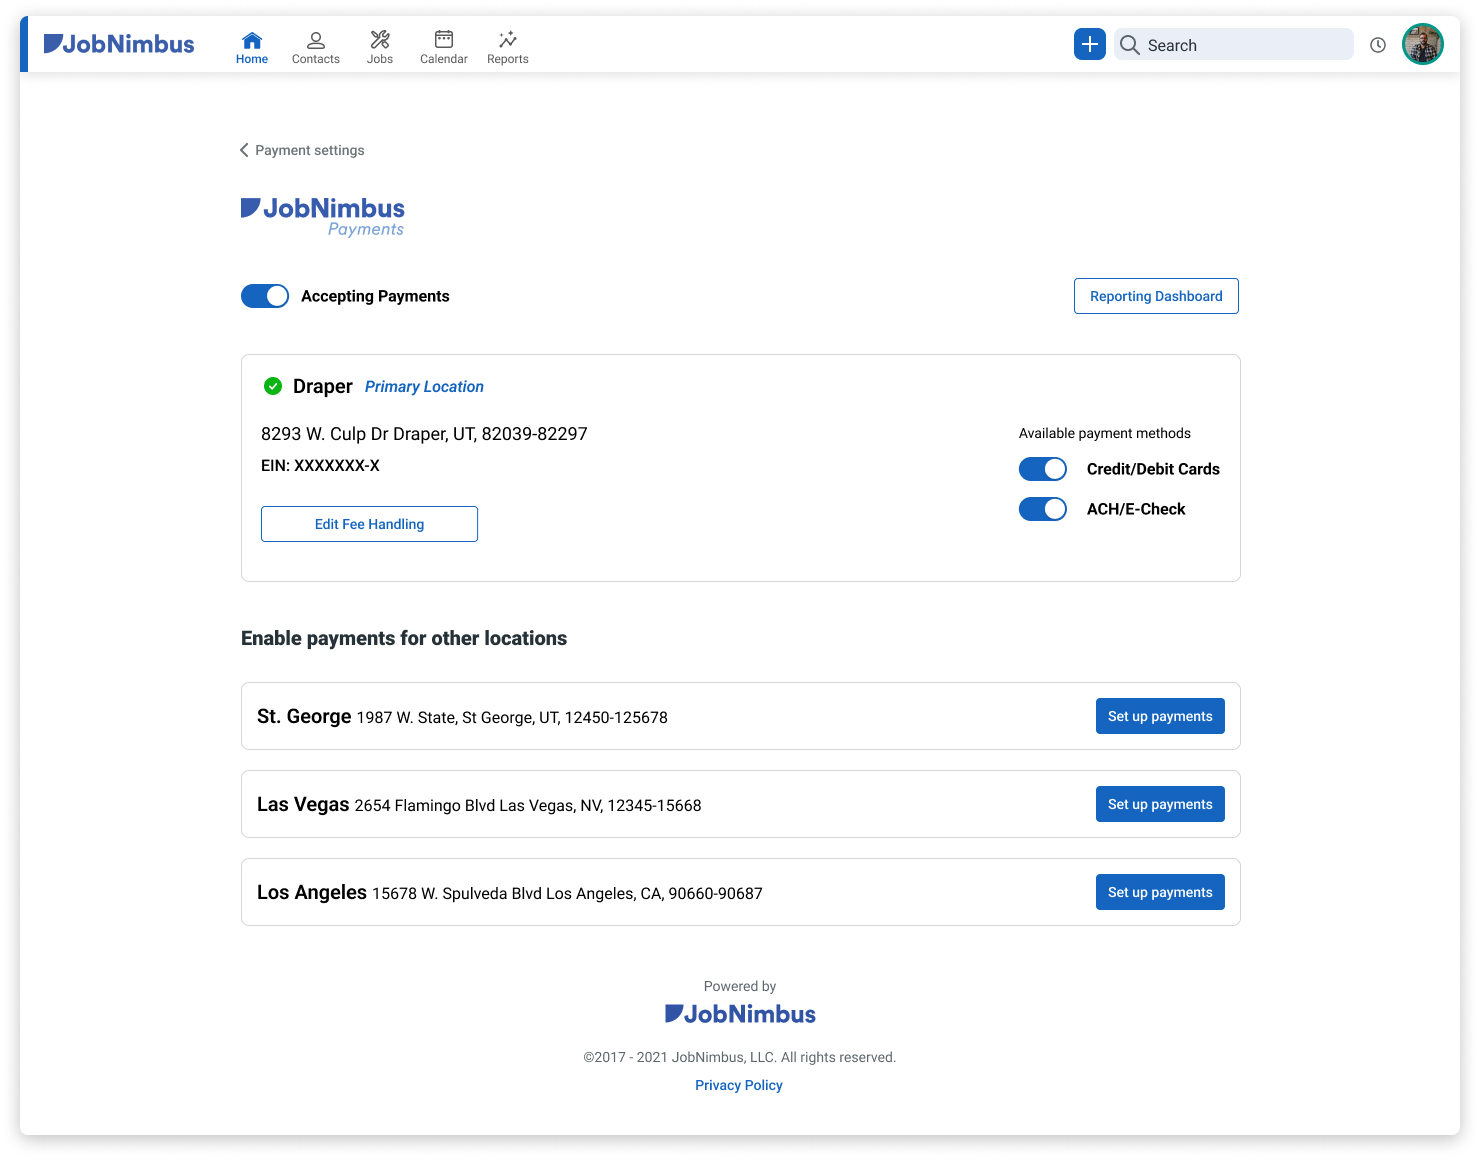Switch to the Calendar tab
The height and width of the screenshot is (1159, 1480).
444,47
